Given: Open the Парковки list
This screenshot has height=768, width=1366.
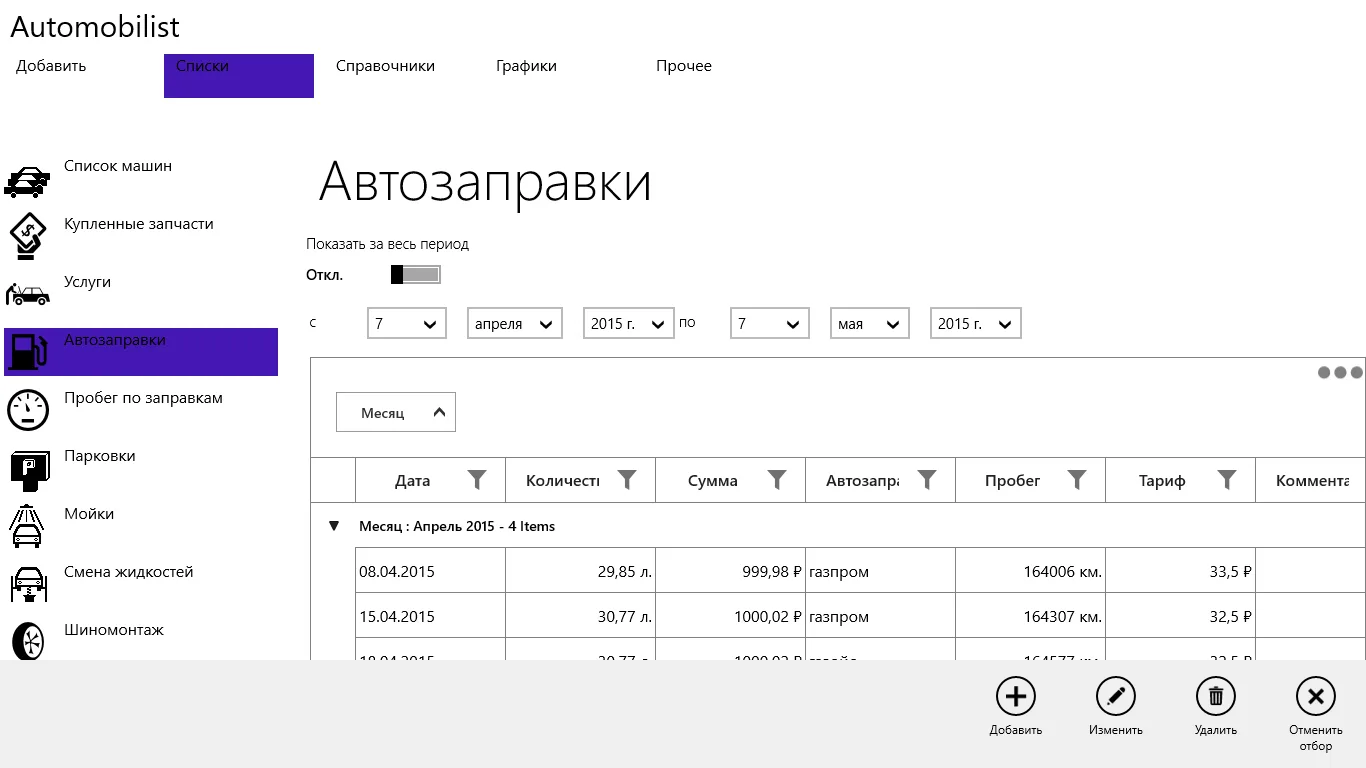Looking at the screenshot, I should point(99,456).
